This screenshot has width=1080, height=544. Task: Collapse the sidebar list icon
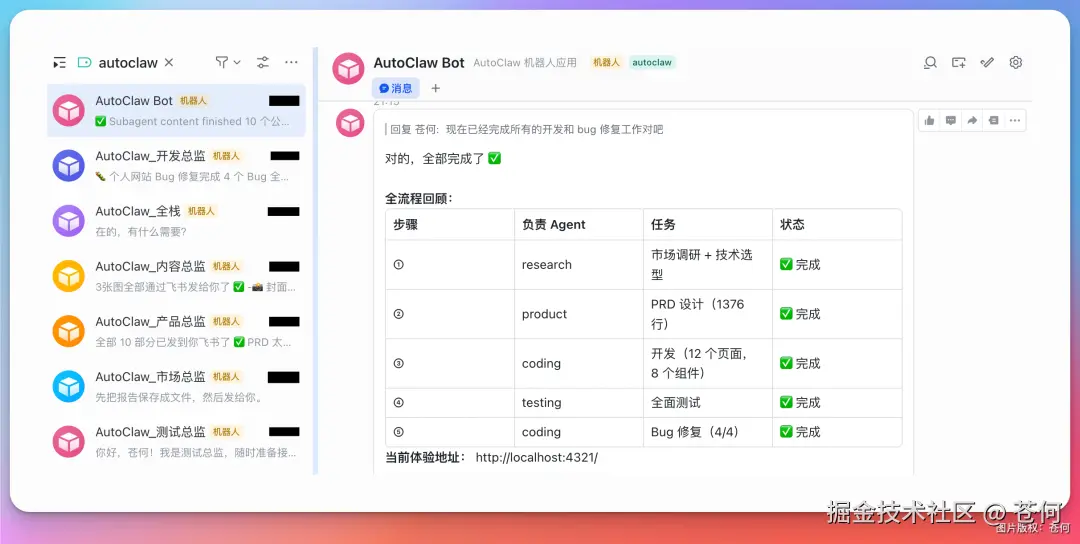click(60, 63)
